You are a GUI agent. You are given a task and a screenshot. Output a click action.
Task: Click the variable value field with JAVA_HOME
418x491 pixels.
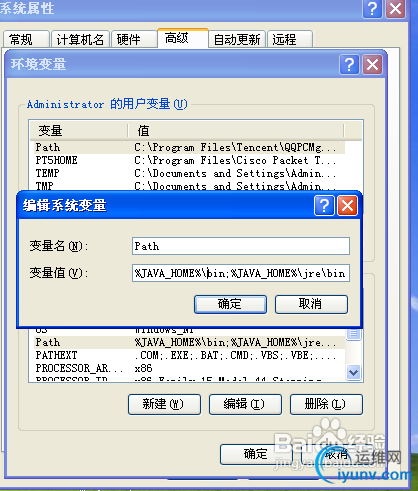[241, 273]
